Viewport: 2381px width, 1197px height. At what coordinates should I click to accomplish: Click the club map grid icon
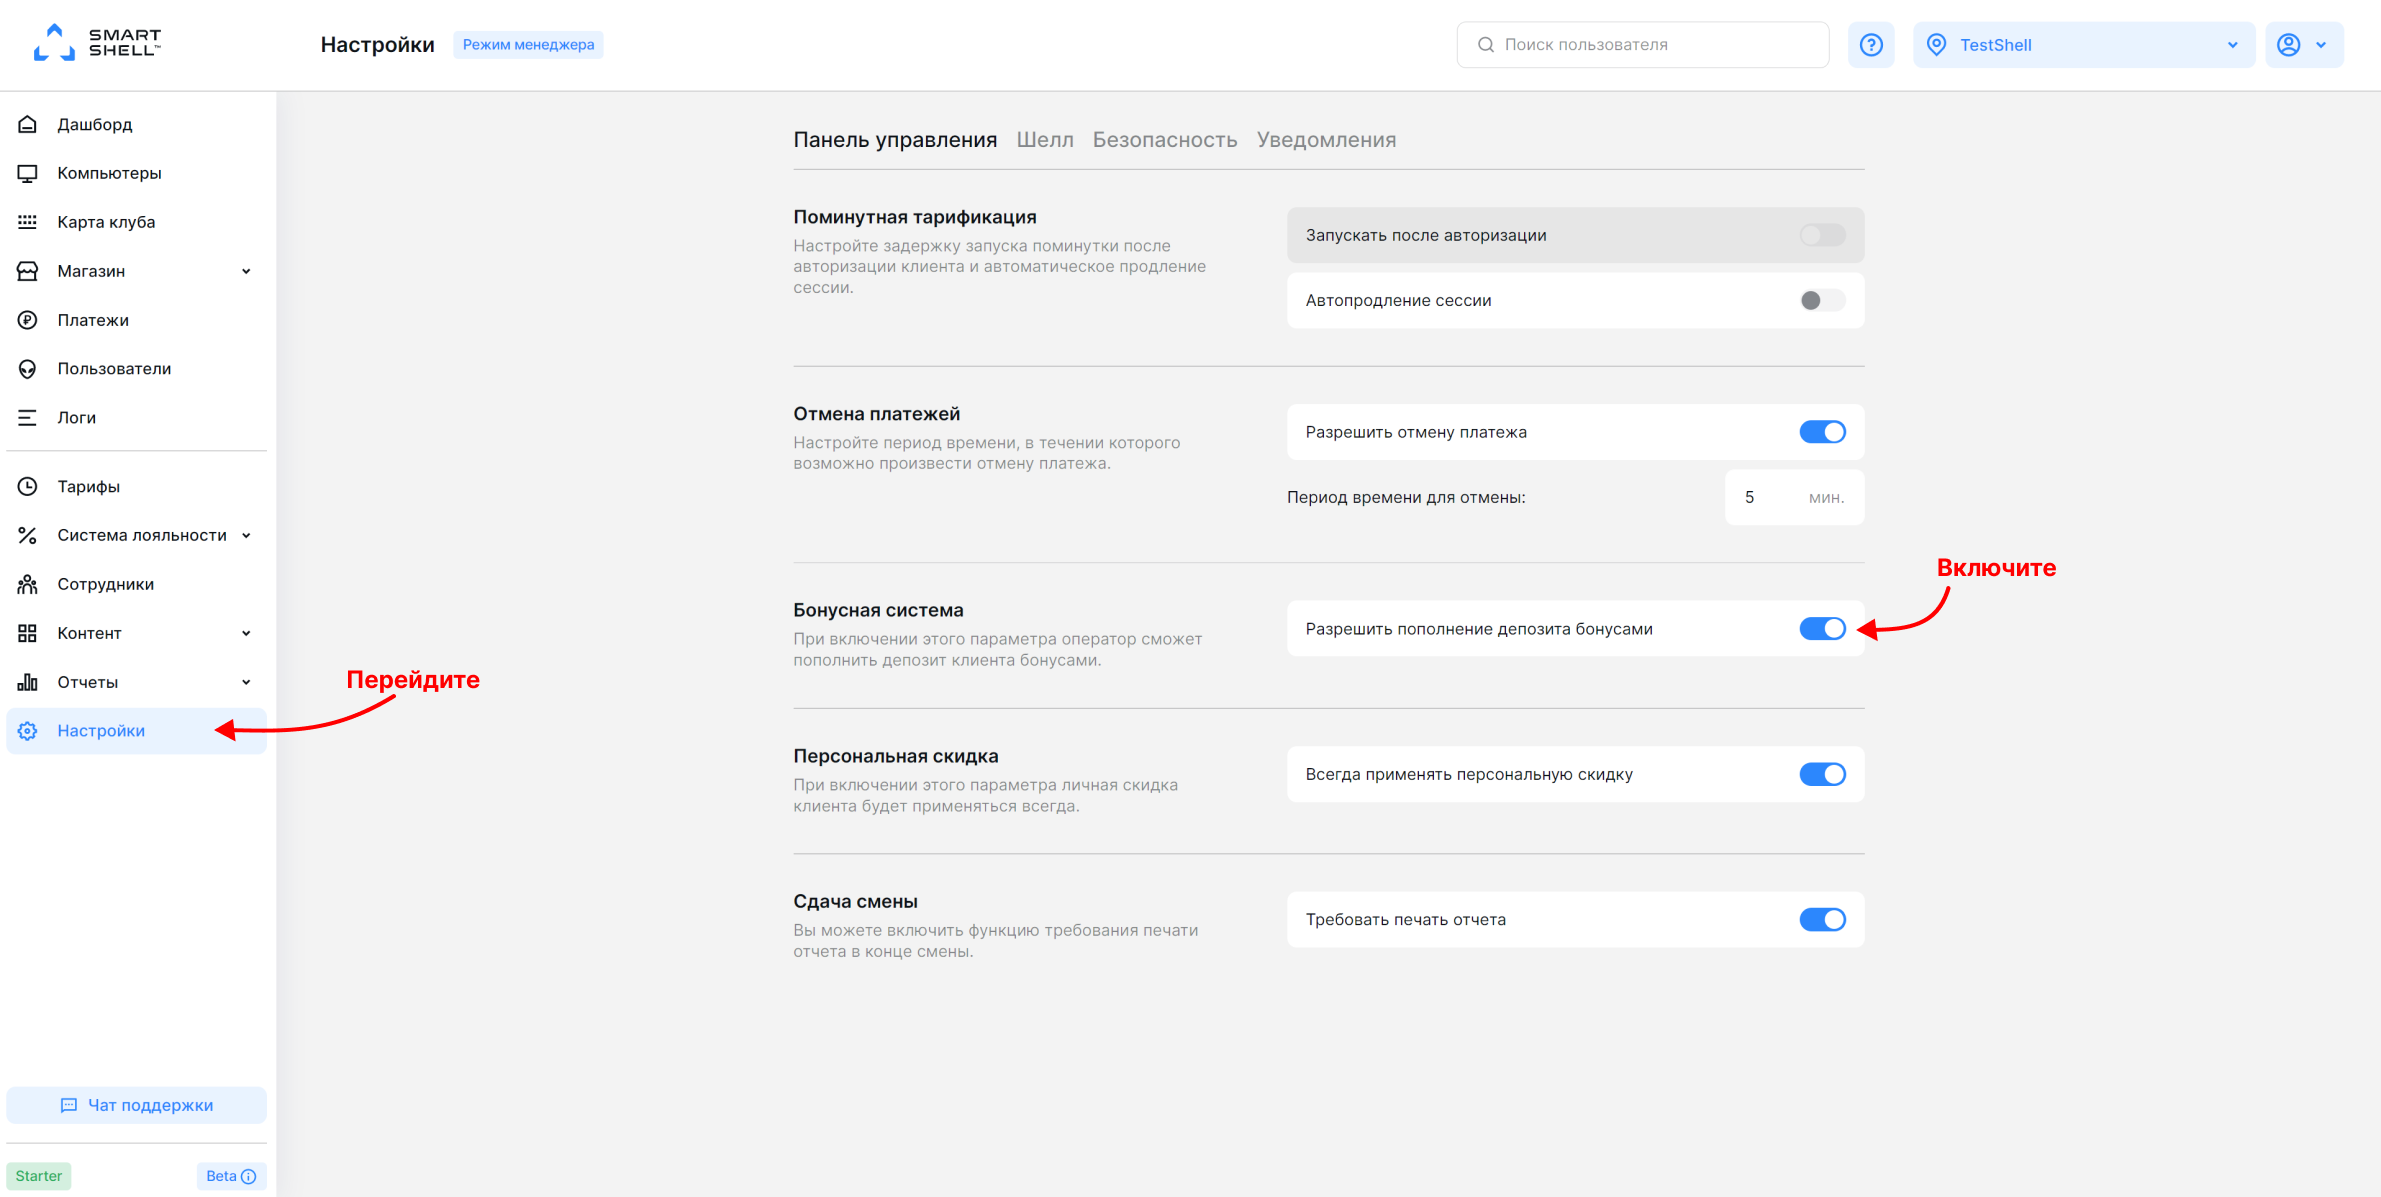28,222
